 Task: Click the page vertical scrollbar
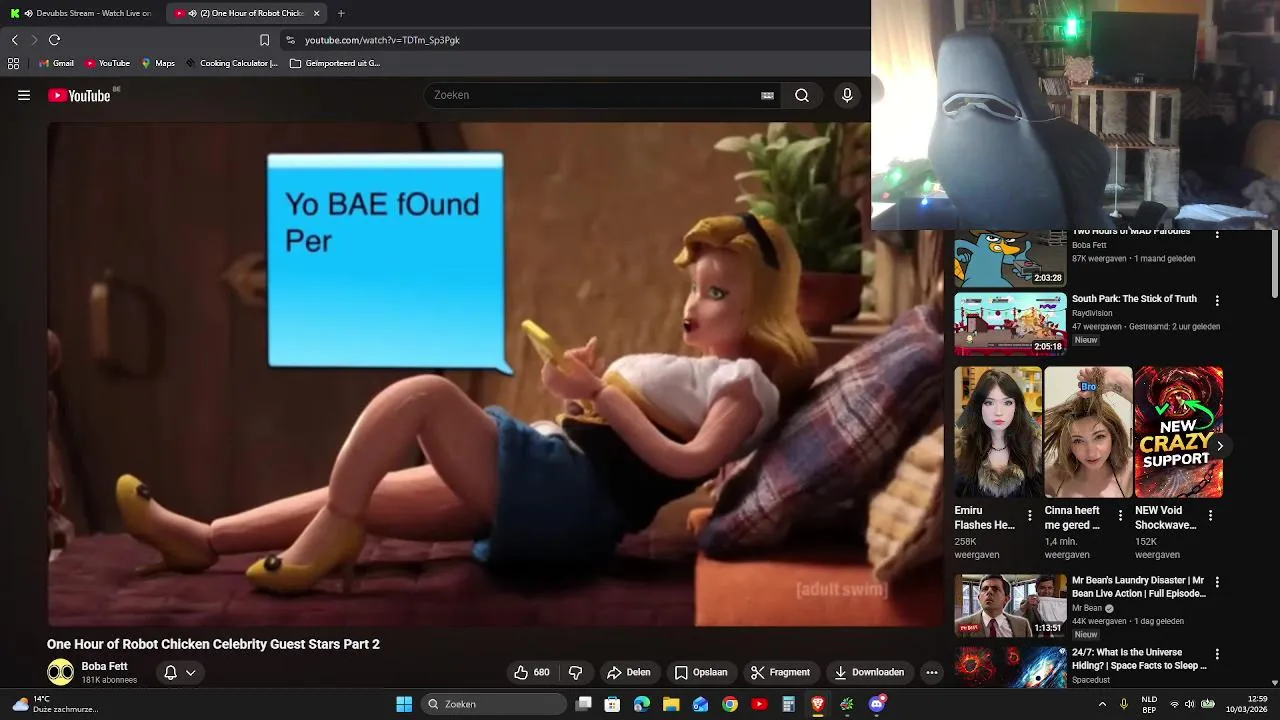pyautogui.click(x=1275, y=265)
